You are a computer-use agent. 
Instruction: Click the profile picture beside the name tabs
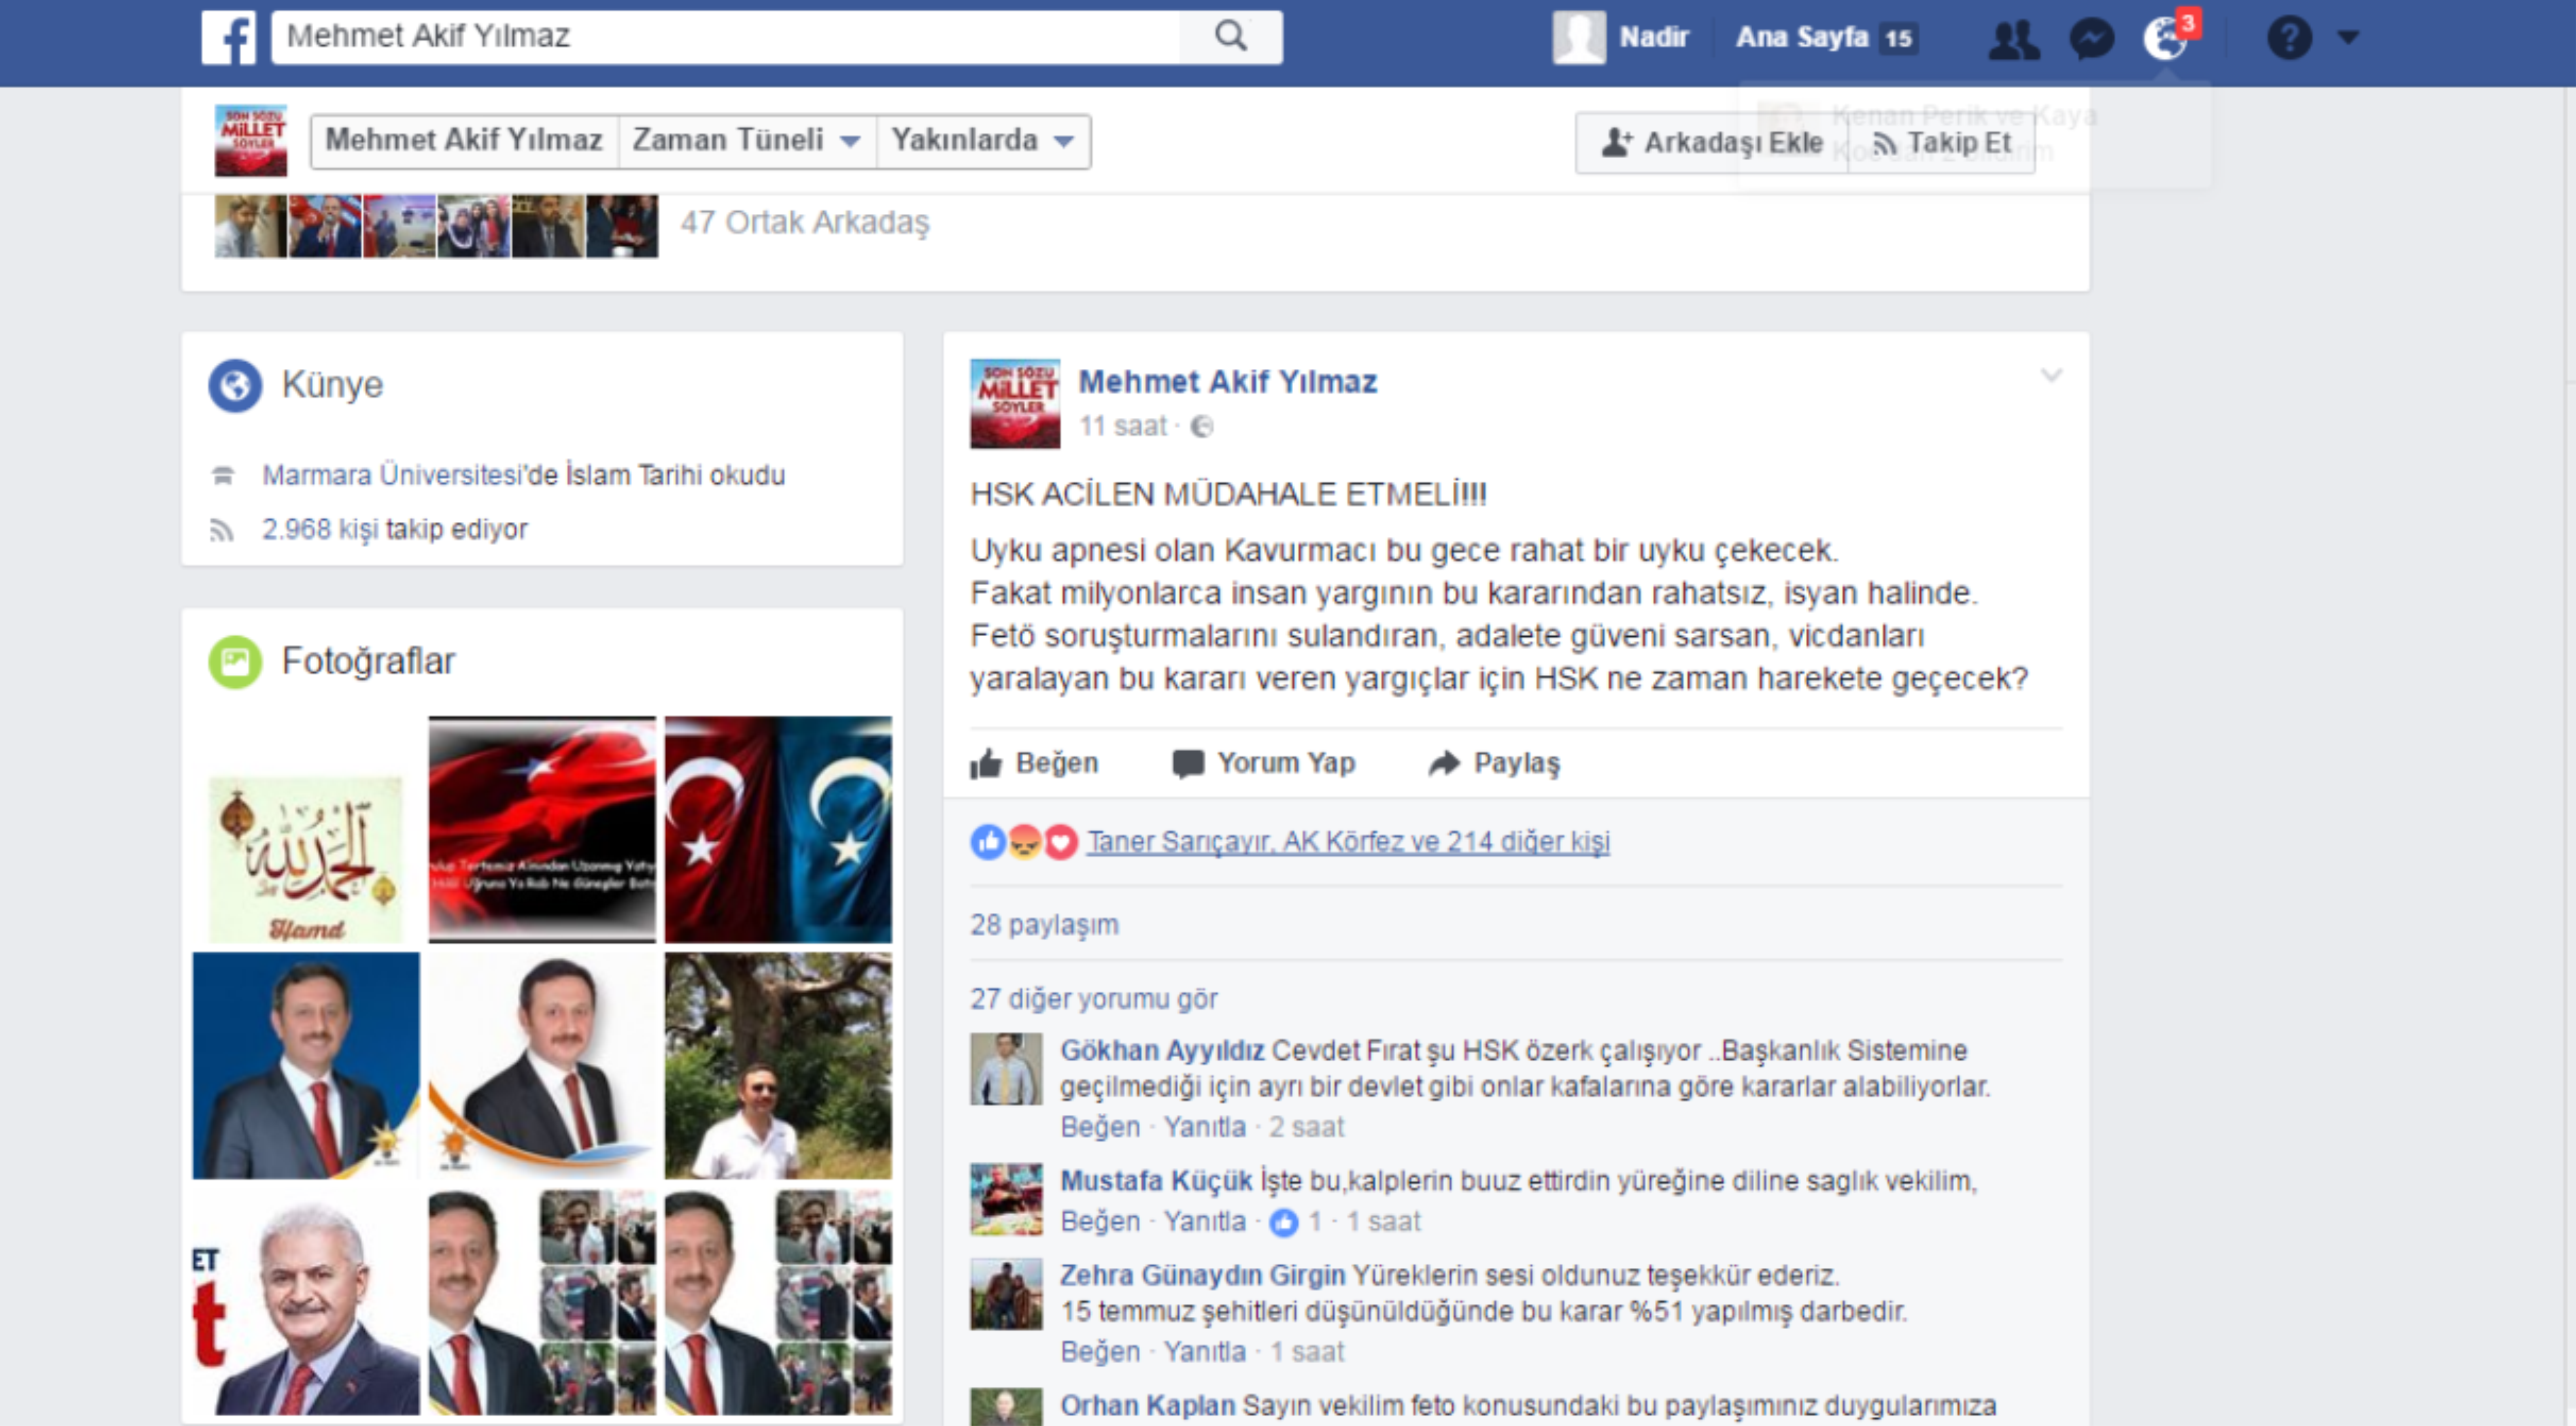pyautogui.click(x=251, y=141)
